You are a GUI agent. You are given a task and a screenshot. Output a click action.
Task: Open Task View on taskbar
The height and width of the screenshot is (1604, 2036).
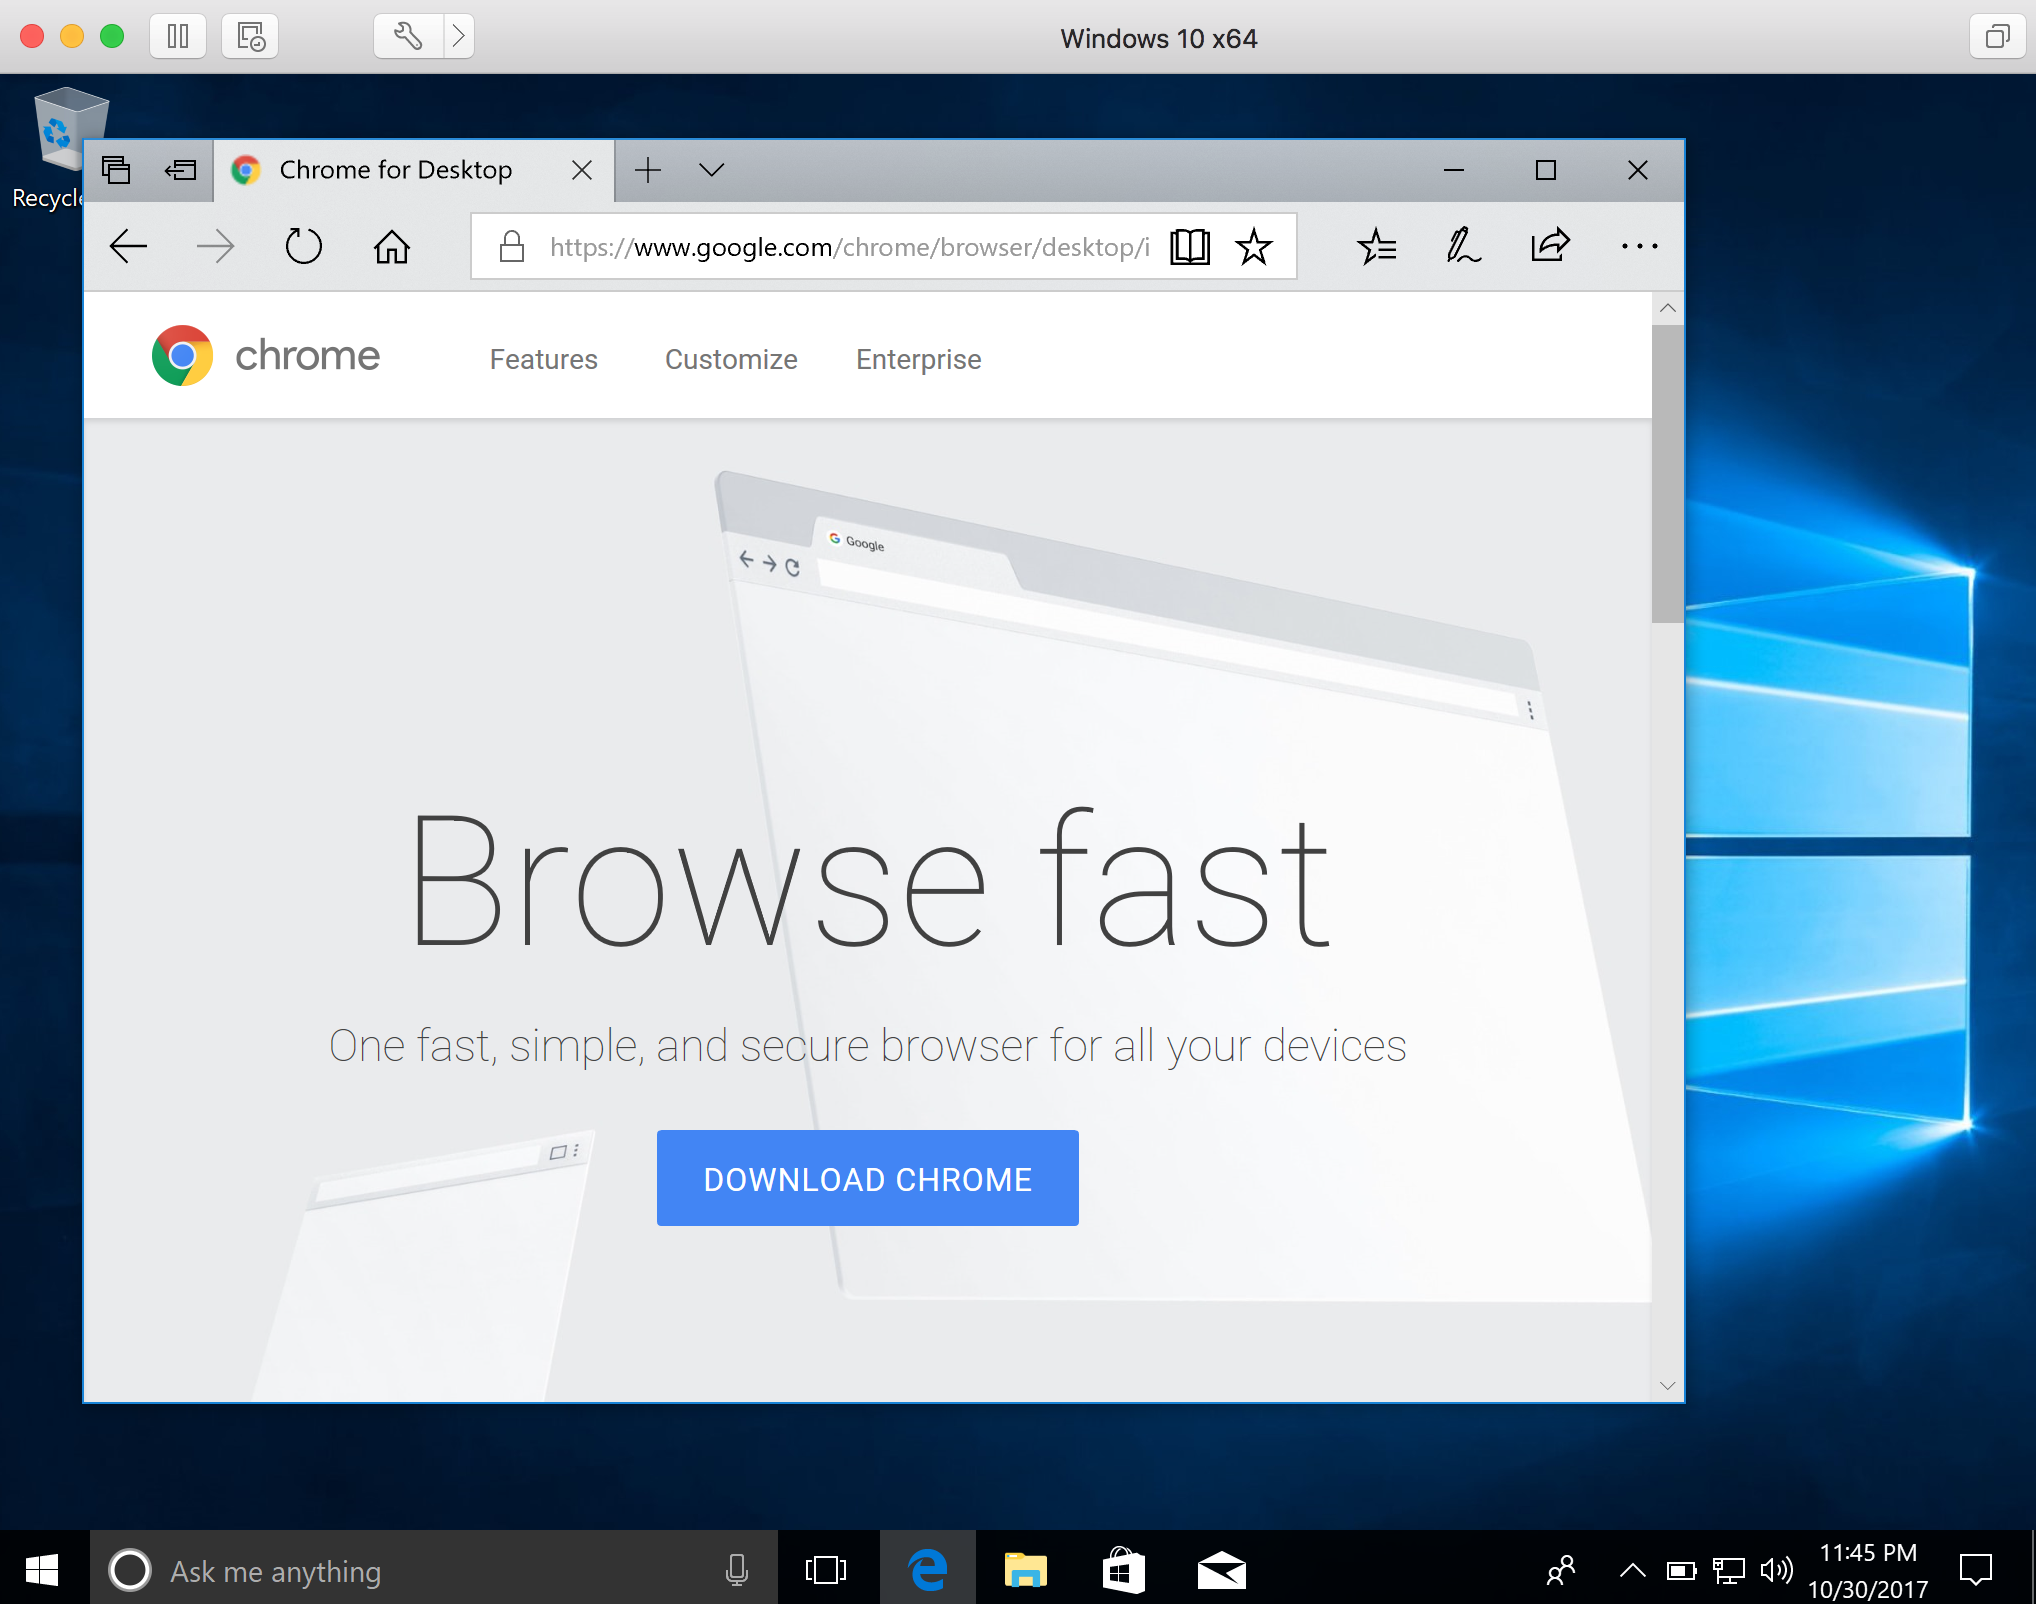(x=826, y=1570)
